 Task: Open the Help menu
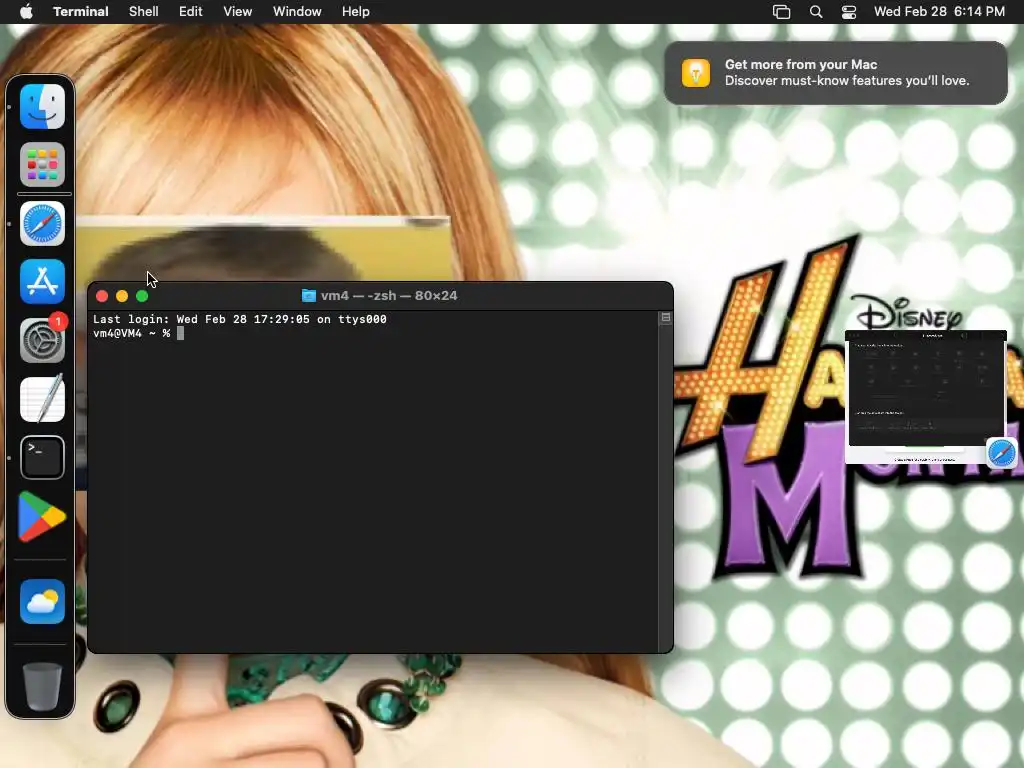tap(356, 12)
